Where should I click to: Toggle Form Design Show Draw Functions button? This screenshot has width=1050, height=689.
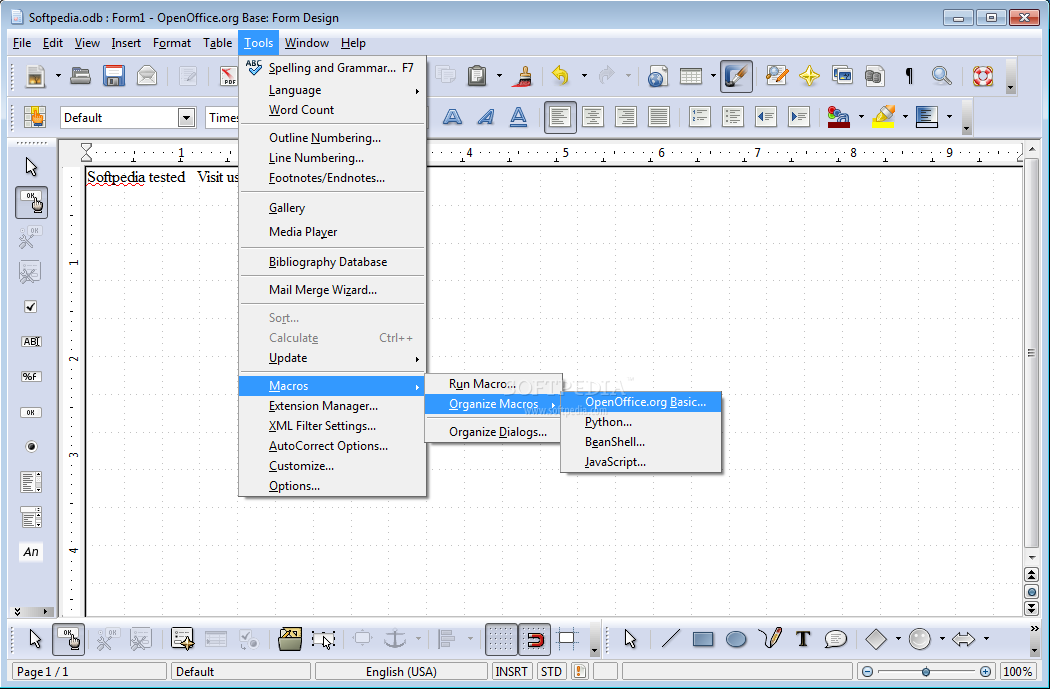(736, 76)
